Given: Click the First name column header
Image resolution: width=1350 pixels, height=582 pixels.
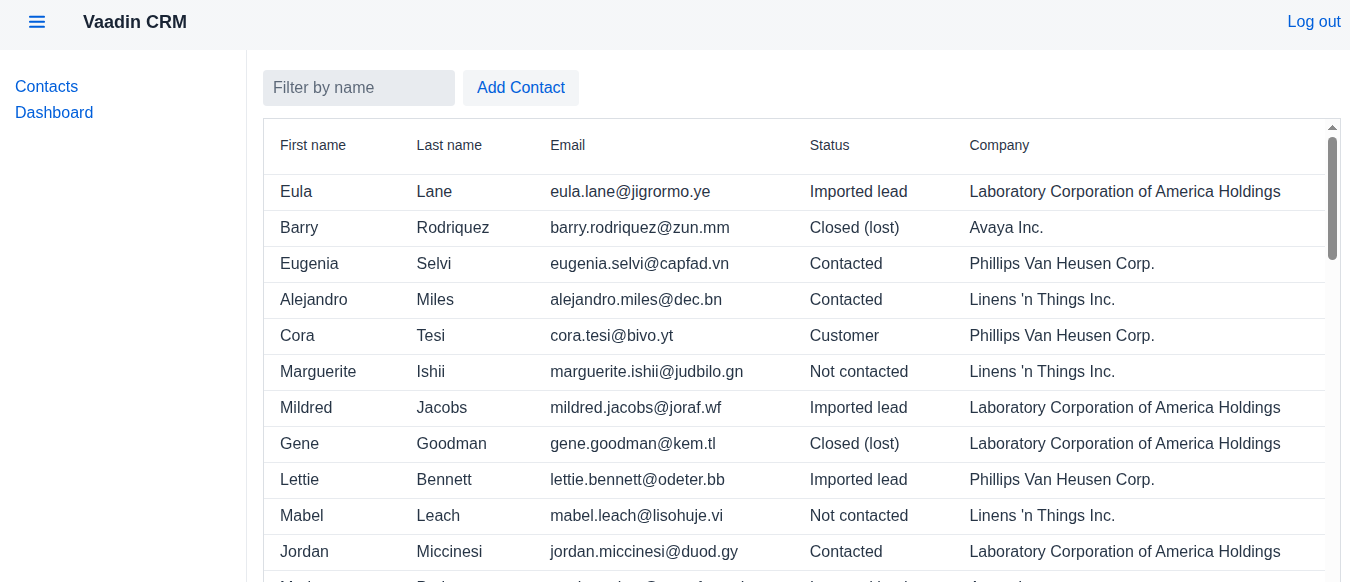Looking at the screenshot, I should tap(313, 145).
